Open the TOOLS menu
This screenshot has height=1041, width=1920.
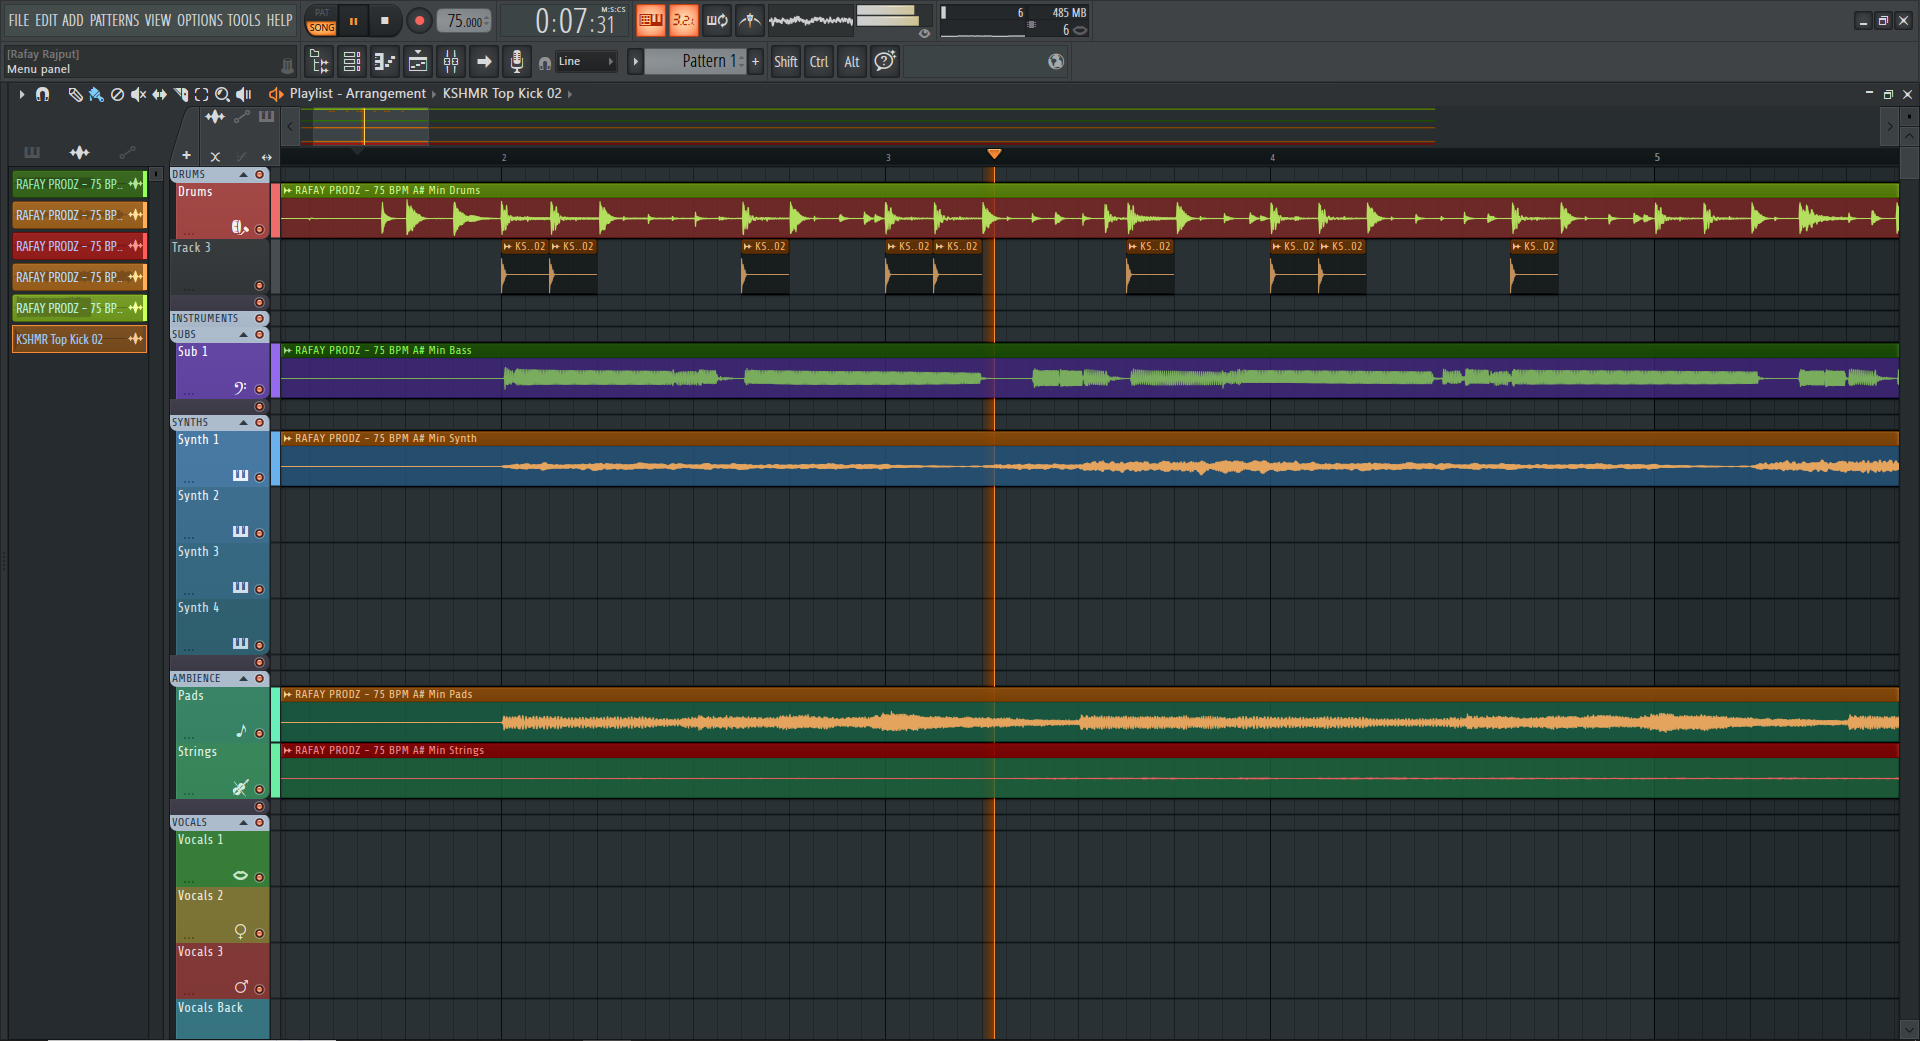point(244,20)
